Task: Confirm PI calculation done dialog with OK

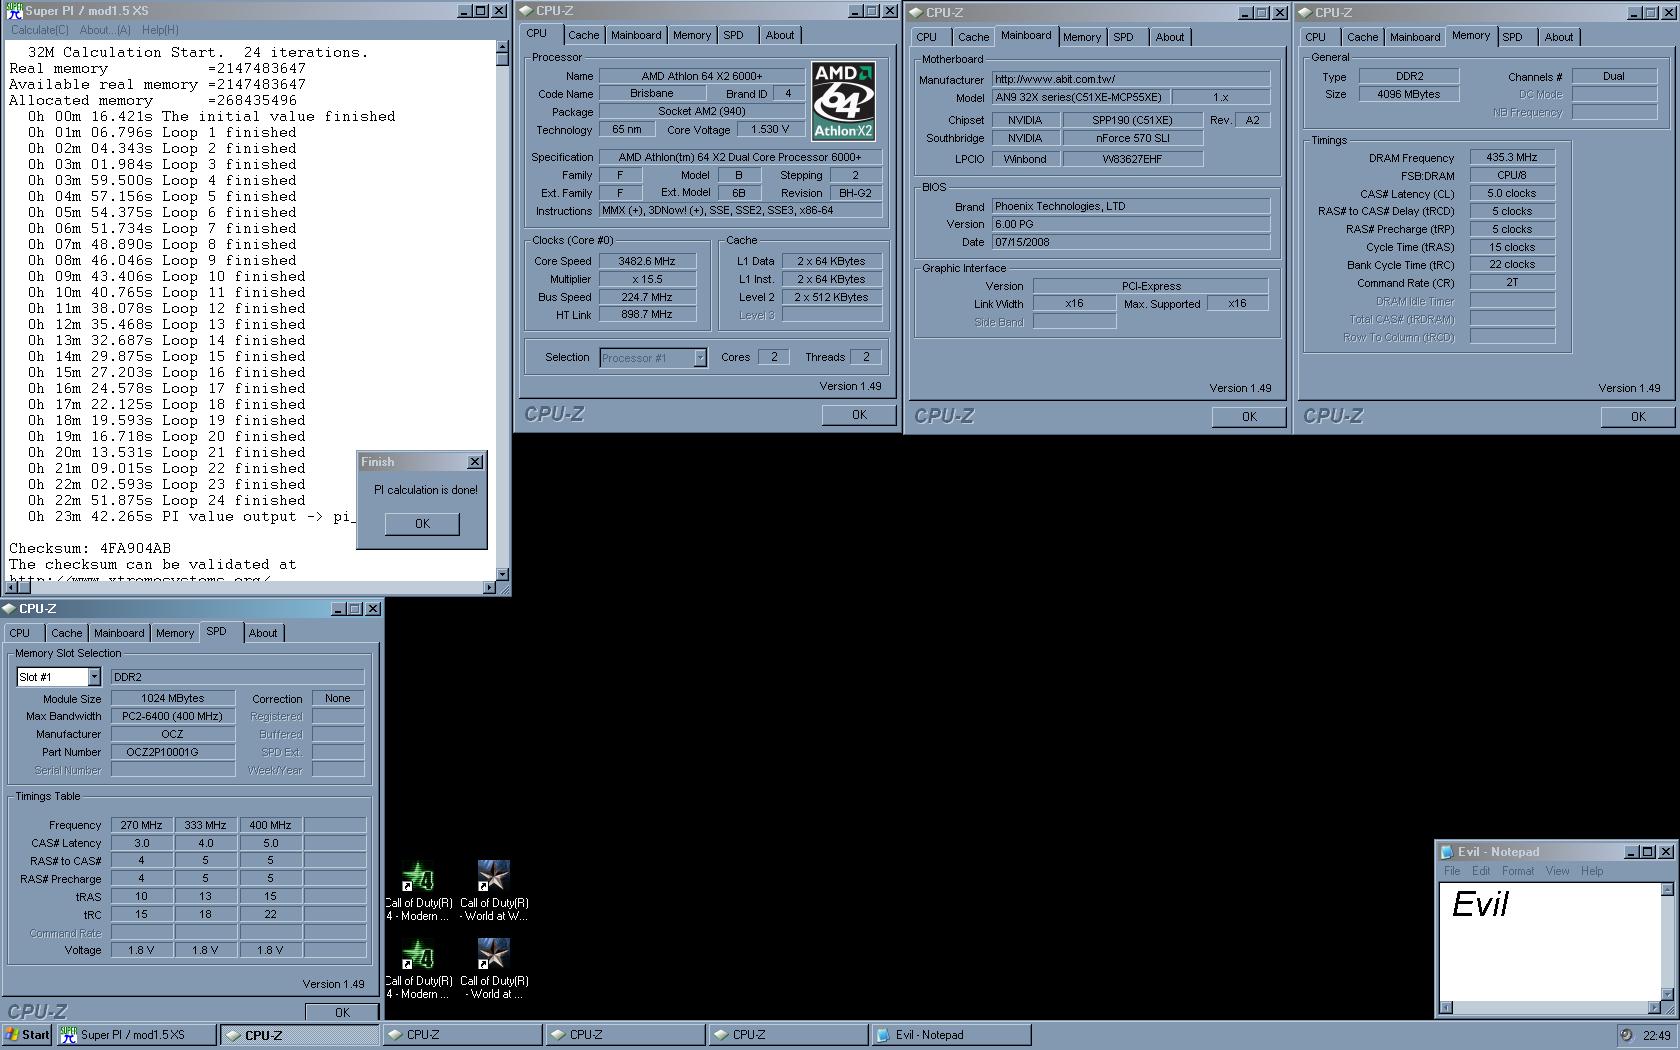Action: coord(422,524)
